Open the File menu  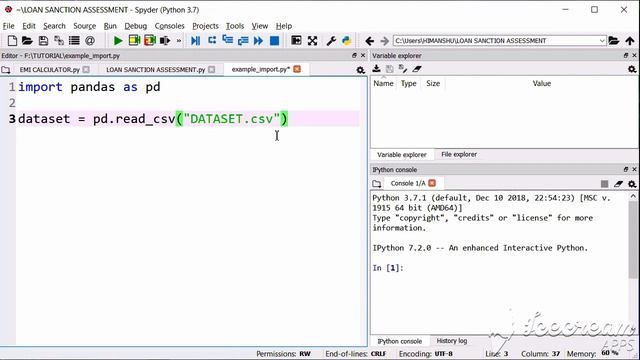point(8,26)
